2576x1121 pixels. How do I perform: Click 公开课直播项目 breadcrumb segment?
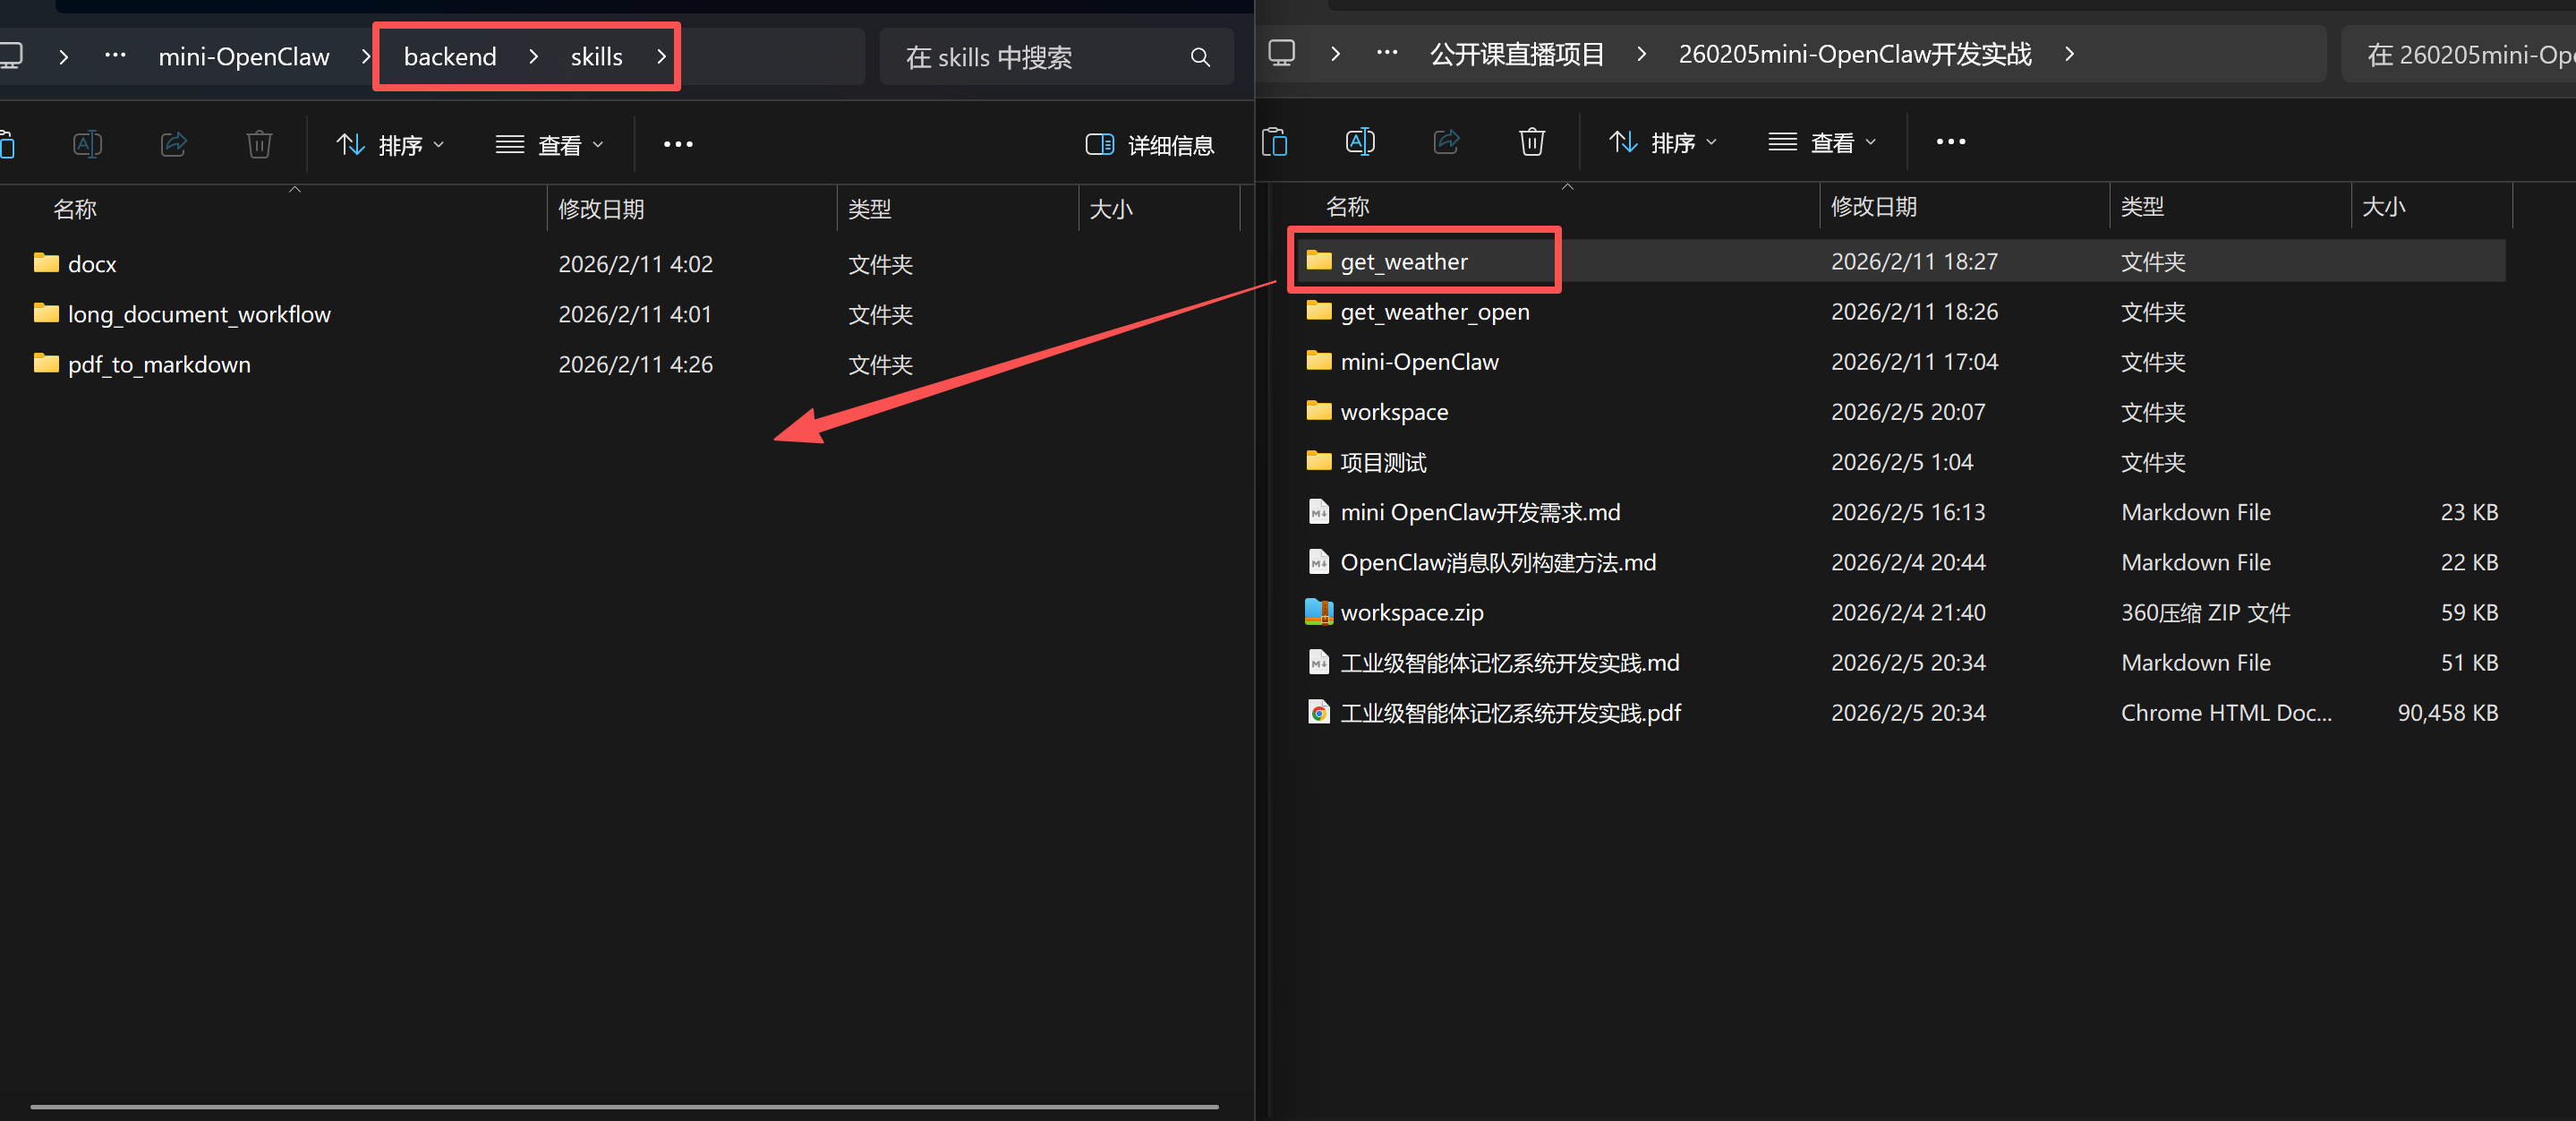tap(1517, 54)
